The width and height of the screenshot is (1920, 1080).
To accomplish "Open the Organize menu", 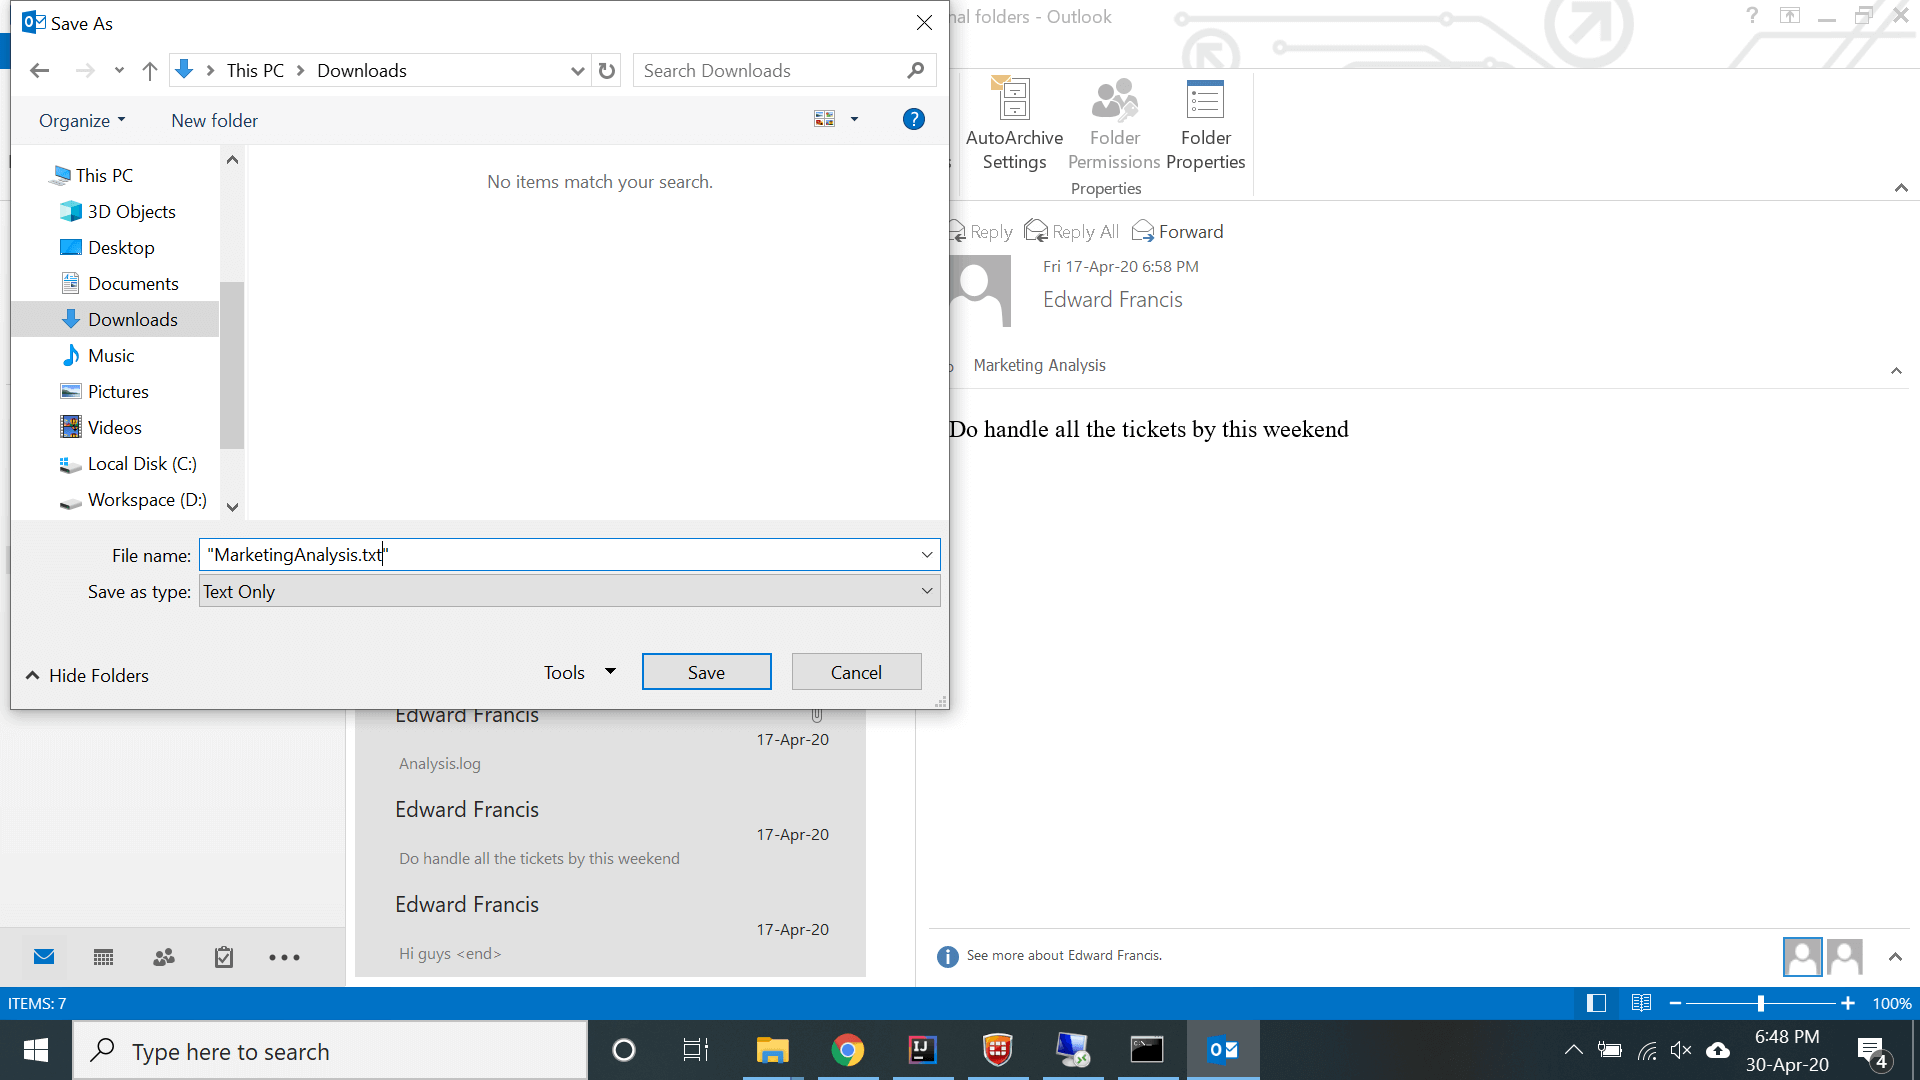I will pos(81,120).
